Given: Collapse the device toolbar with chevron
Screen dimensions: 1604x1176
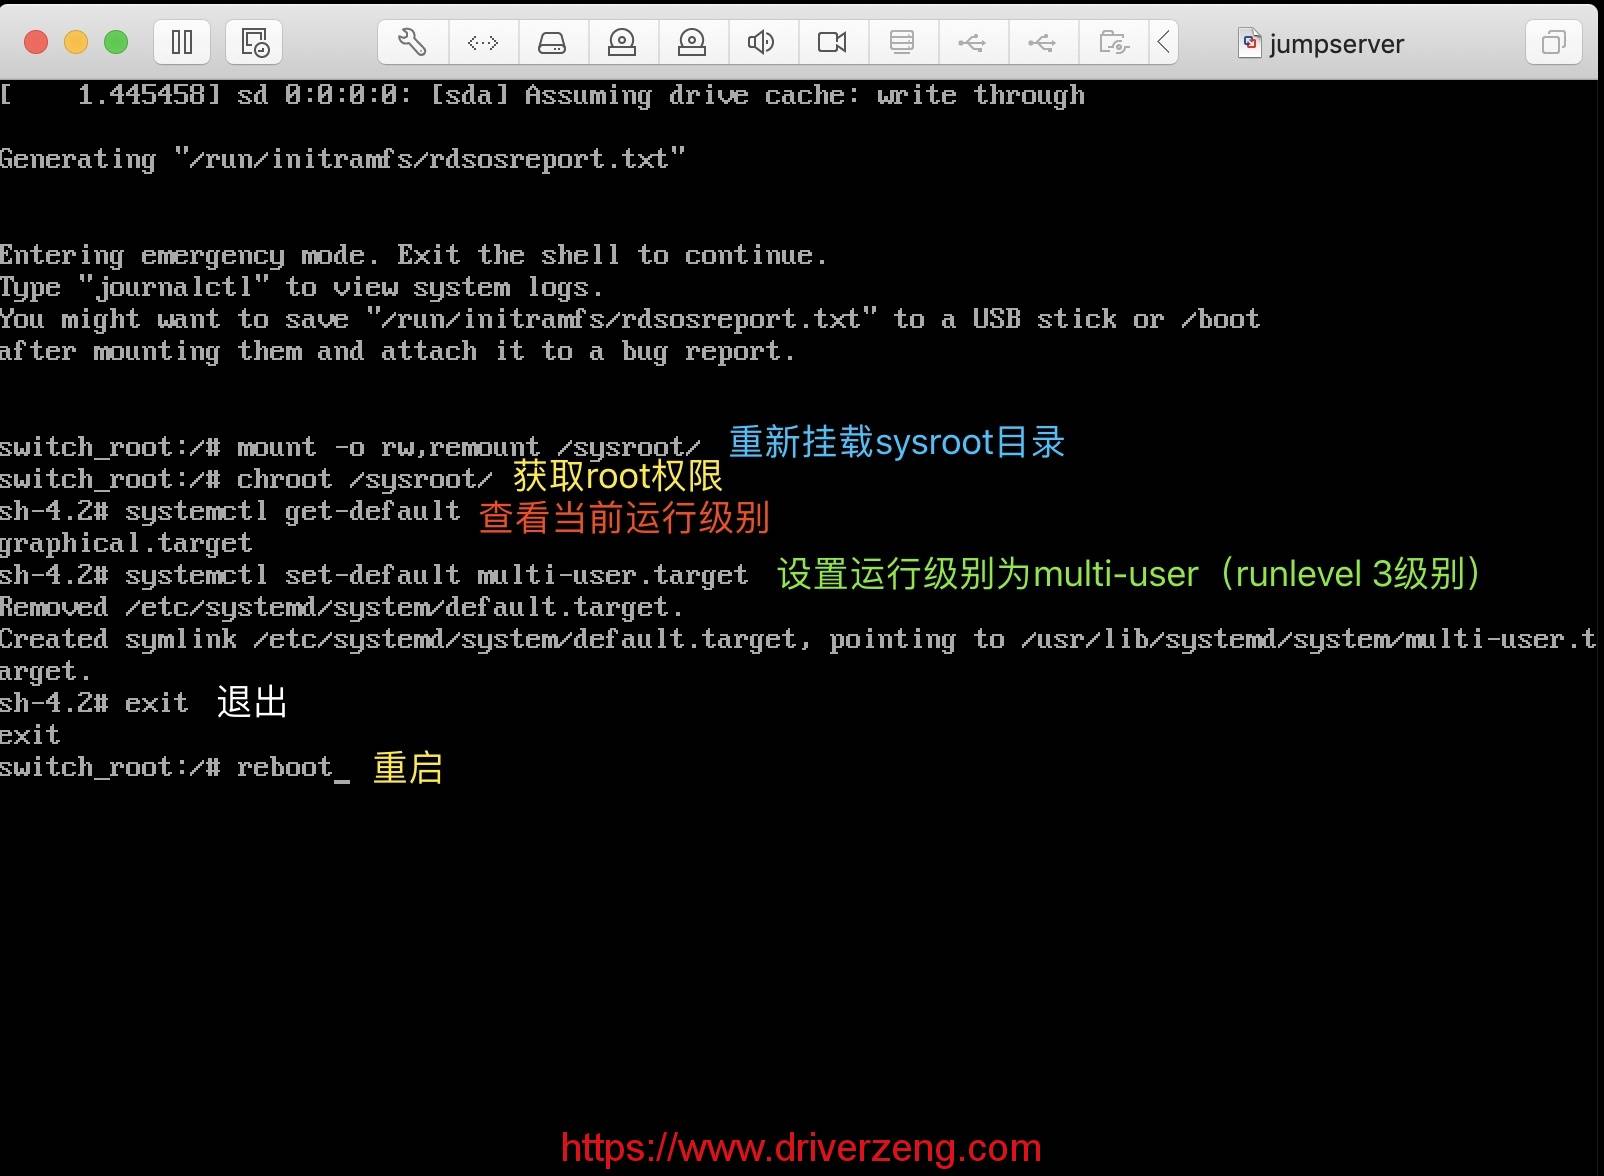Looking at the screenshot, I should (1163, 42).
